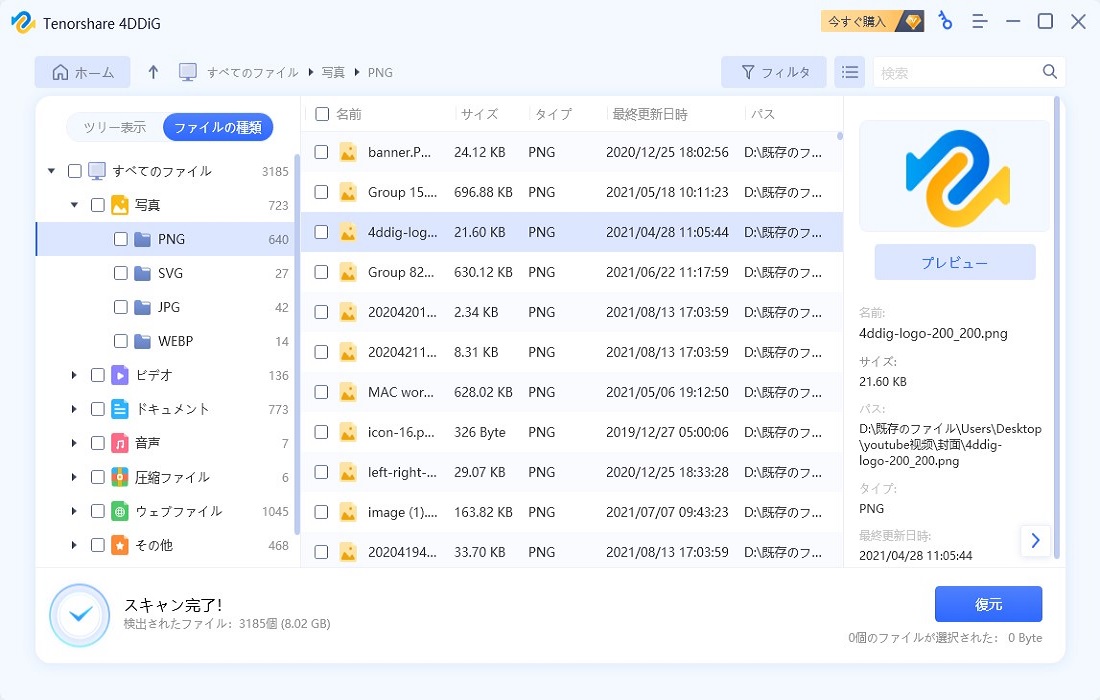The image size is (1100, 700).
Task: Click the プレビュー preview button
Action: [x=955, y=262]
